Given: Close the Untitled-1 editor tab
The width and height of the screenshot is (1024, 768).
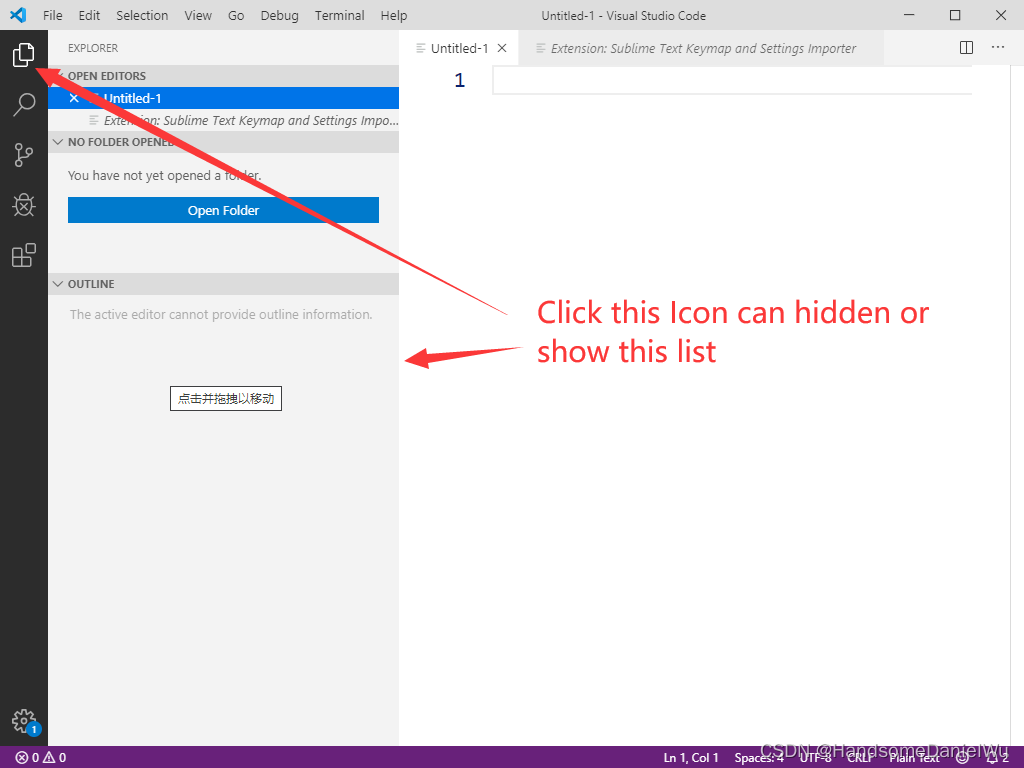Looking at the screenshot, I should tap(502, 48).
